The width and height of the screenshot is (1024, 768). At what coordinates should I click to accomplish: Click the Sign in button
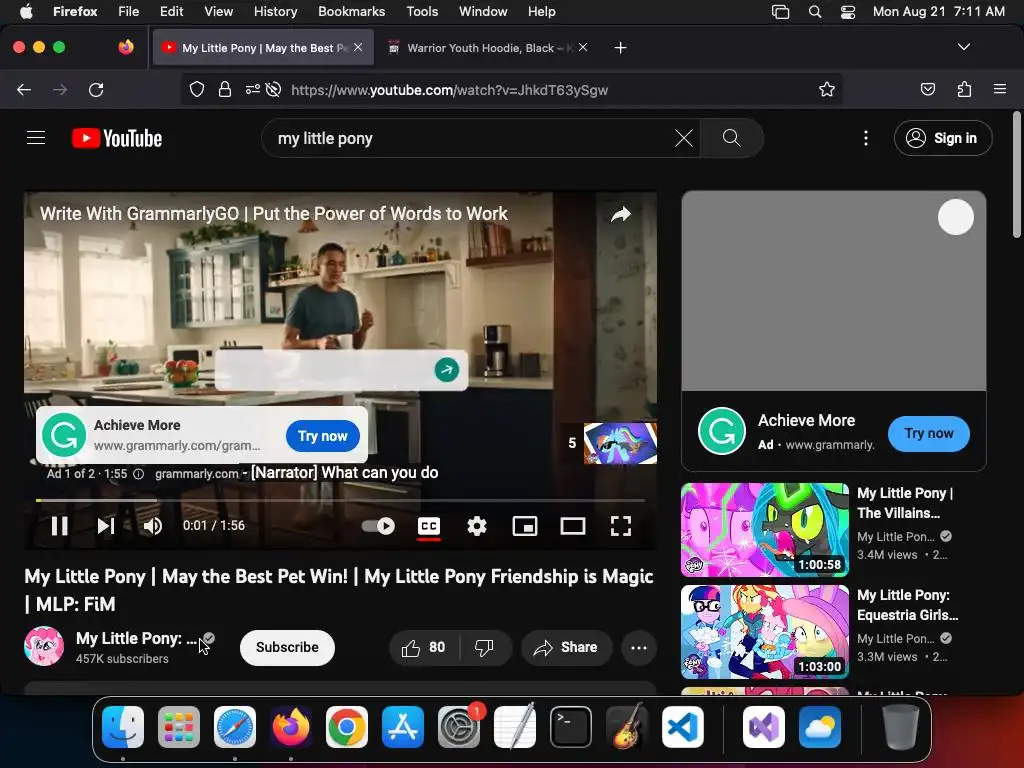[x=943, y=138]
